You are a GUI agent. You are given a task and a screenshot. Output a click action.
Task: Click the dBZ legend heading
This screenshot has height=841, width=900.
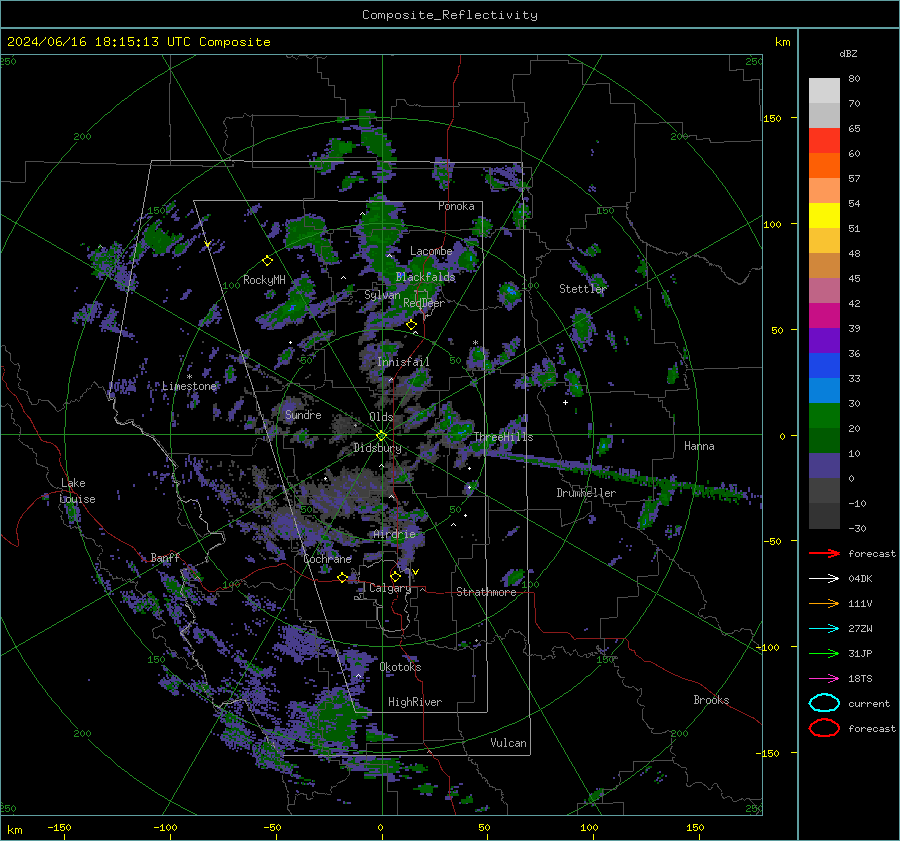(x=848, y=54)
